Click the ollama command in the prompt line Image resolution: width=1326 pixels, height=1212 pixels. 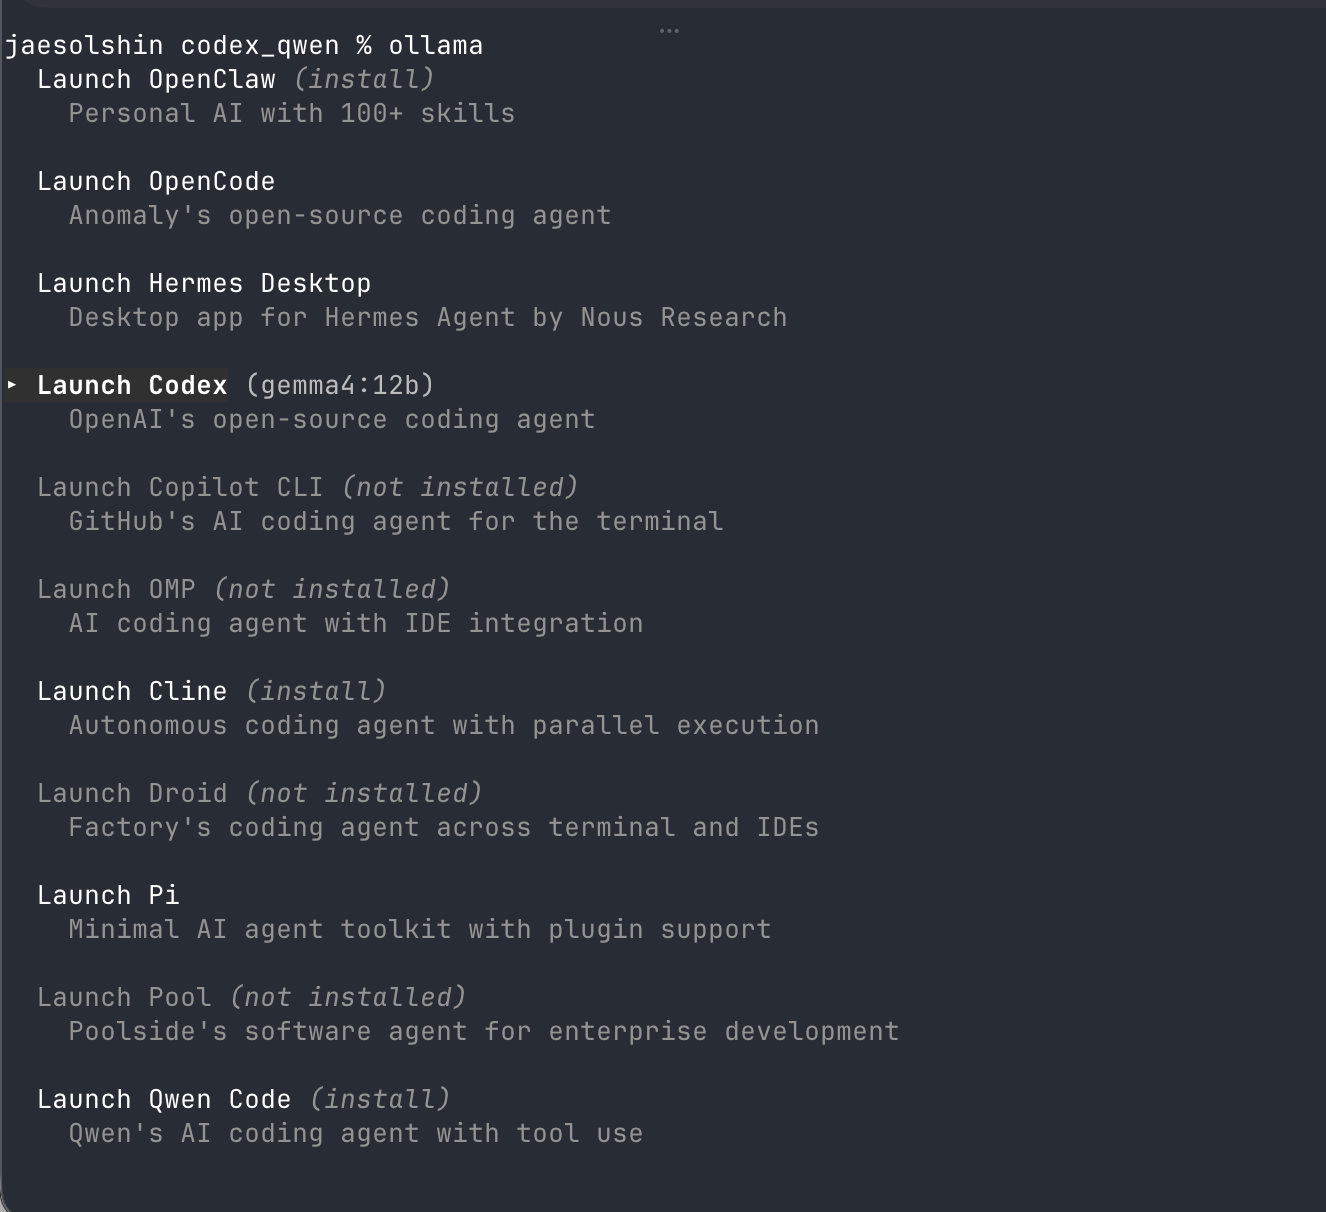[x=436, y=45]
